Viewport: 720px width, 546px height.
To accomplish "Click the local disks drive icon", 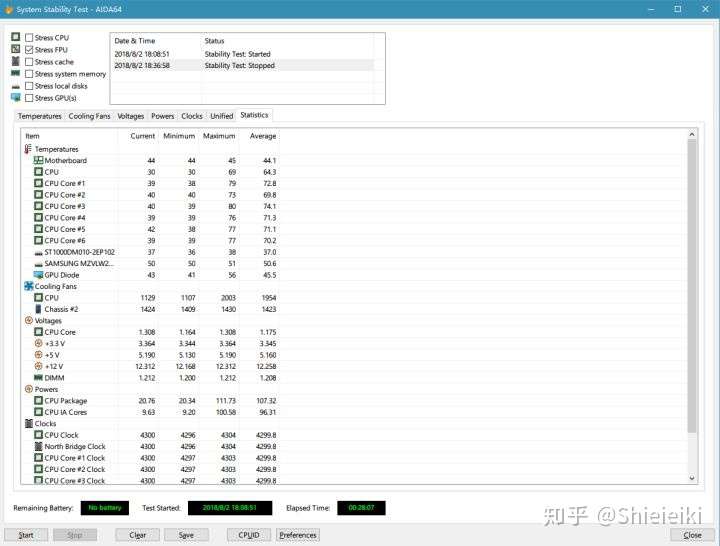I will pyautogui.click(x=16, y=86).
